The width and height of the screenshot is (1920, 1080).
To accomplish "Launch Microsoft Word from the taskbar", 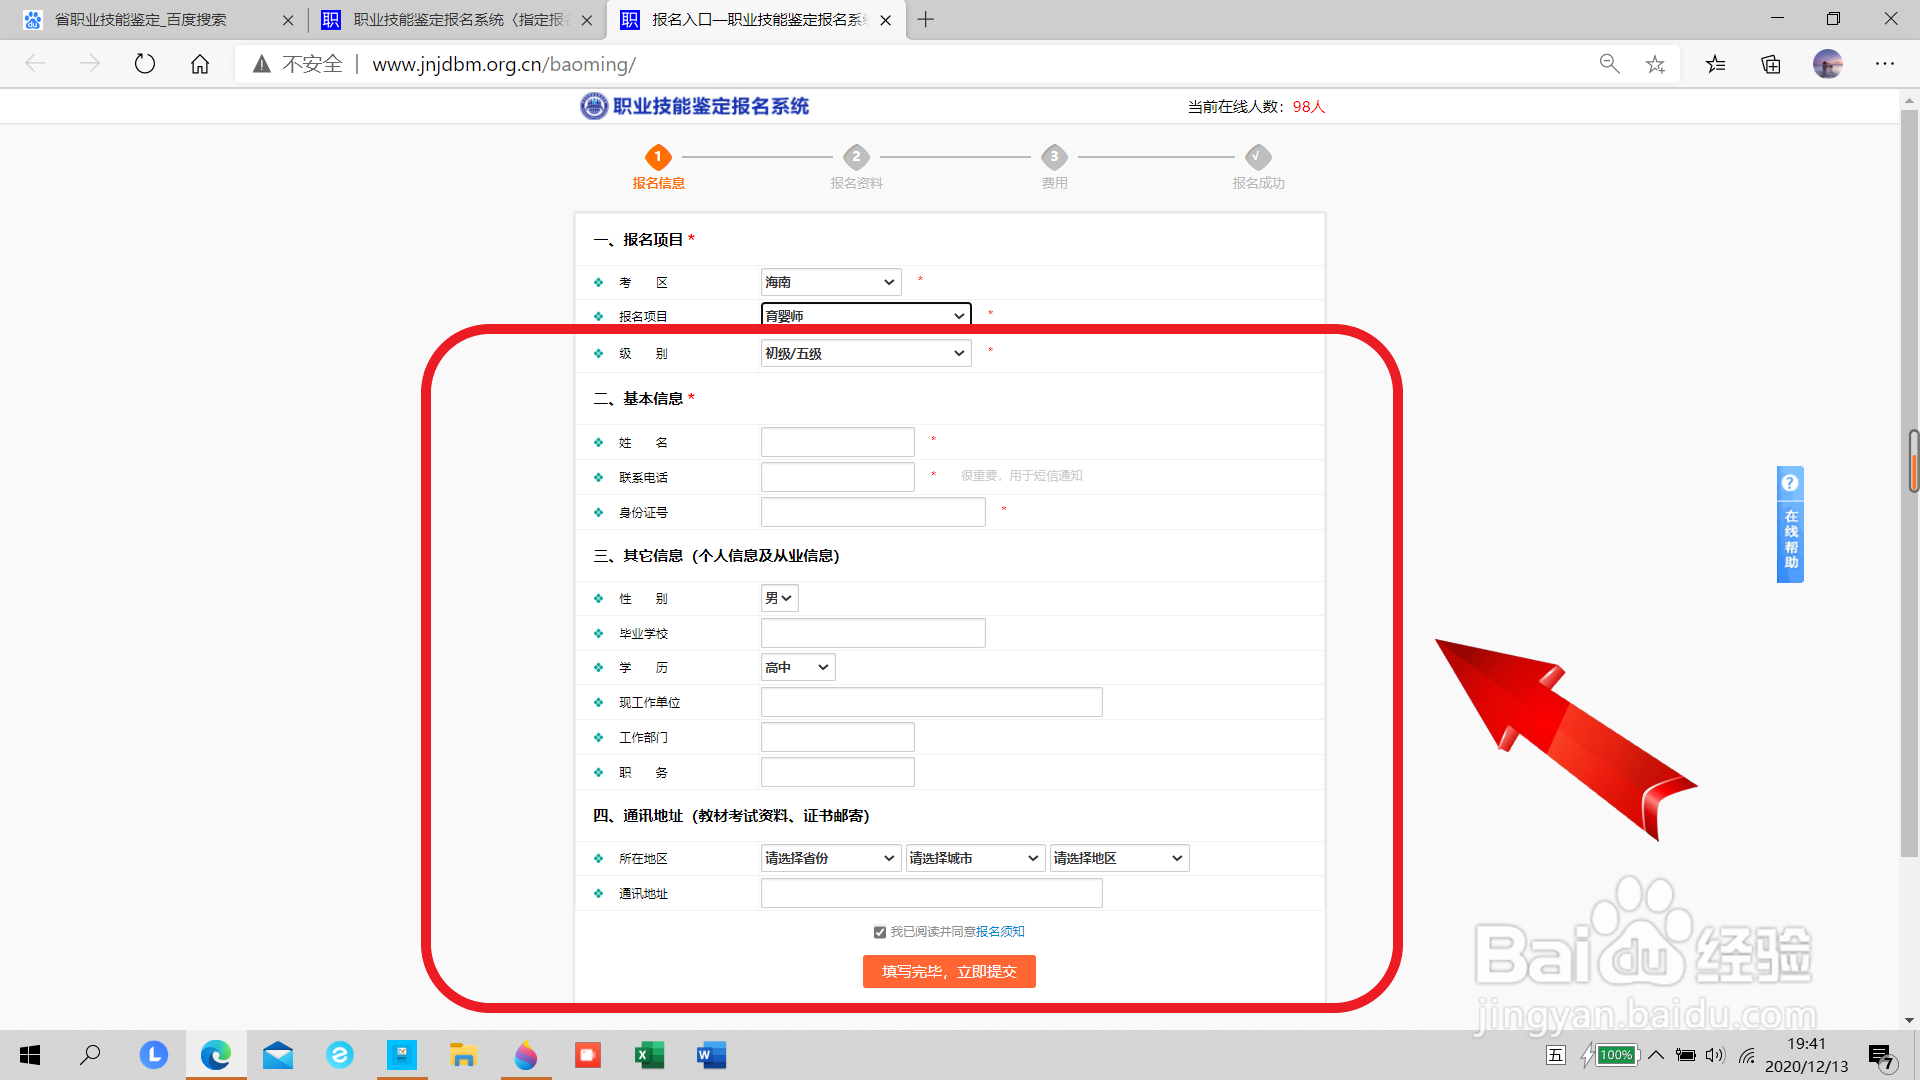I will (x=711, y=1055).
